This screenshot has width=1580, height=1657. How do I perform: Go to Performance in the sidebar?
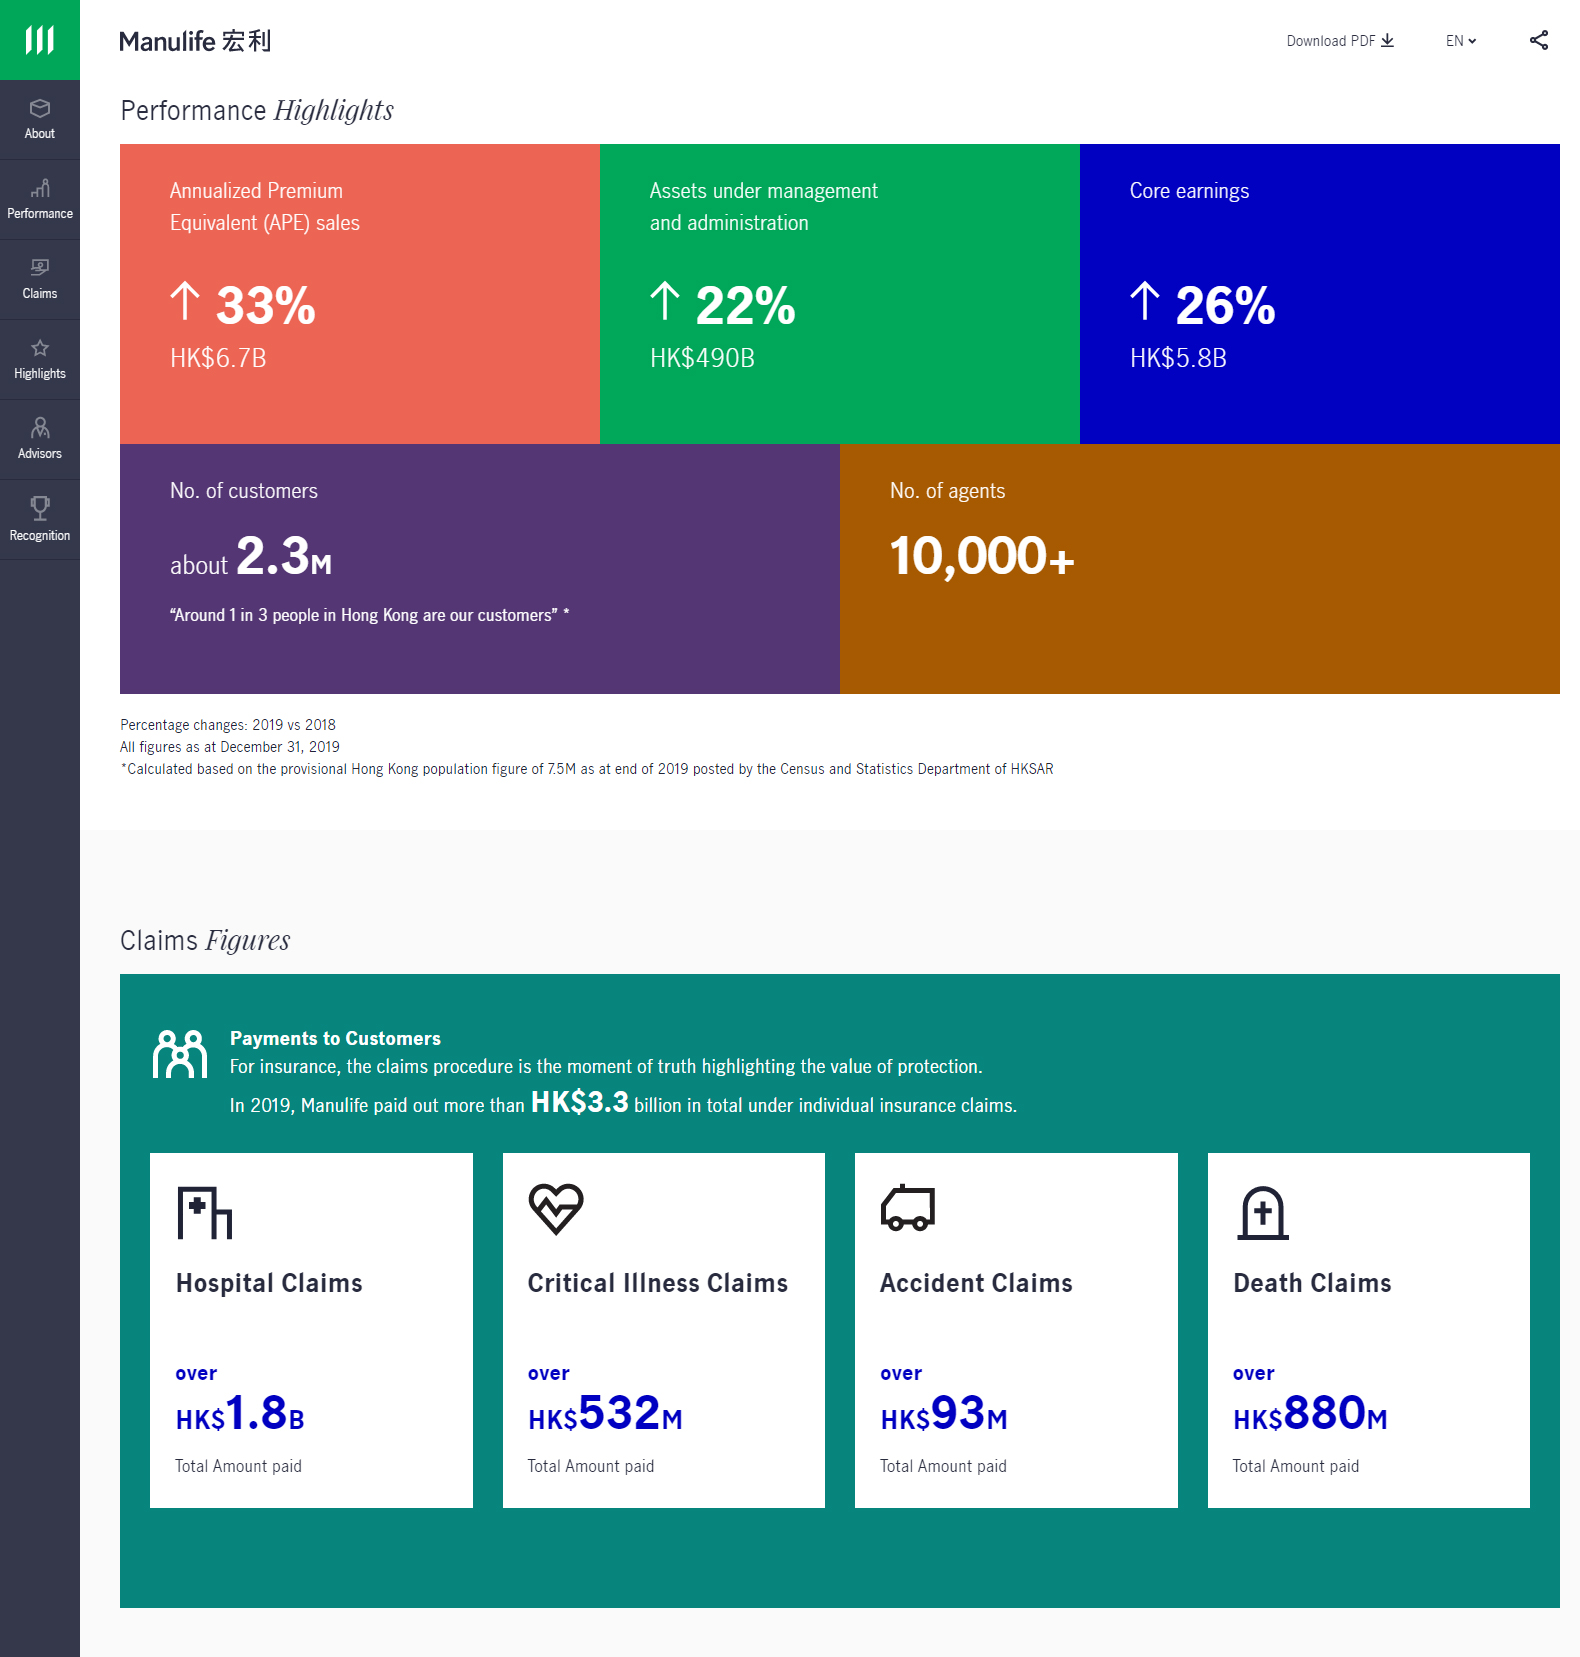pyautogui.click(x=40, y=200)
